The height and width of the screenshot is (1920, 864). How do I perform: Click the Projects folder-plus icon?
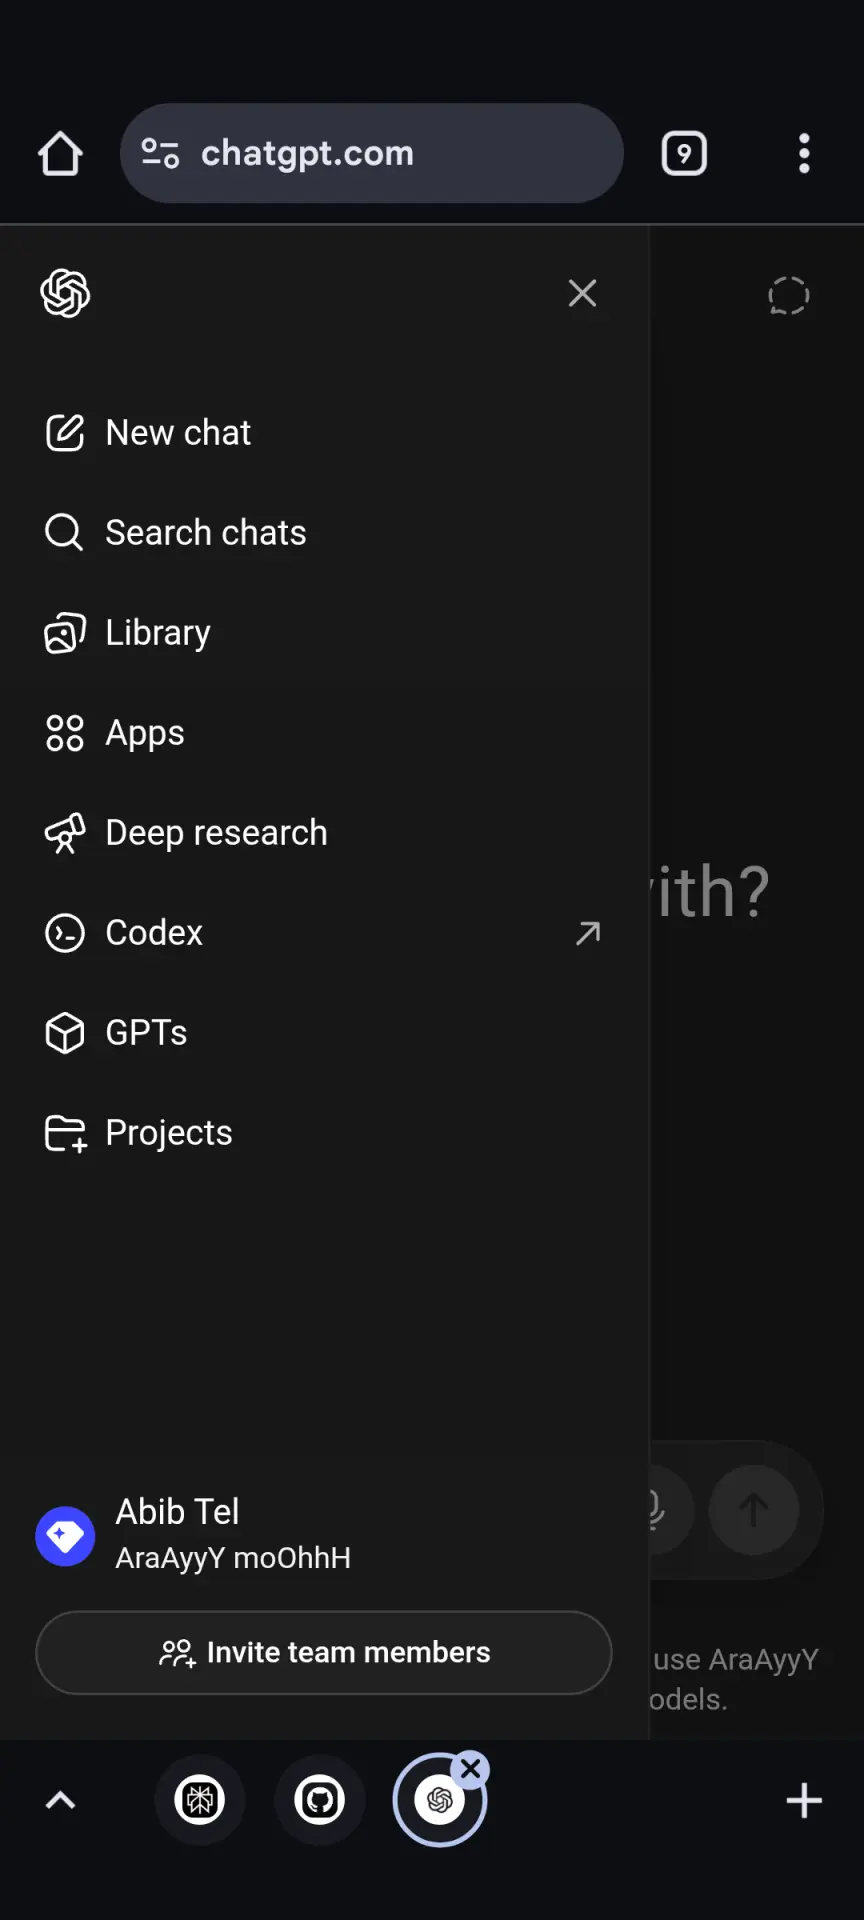[66, 1134]
